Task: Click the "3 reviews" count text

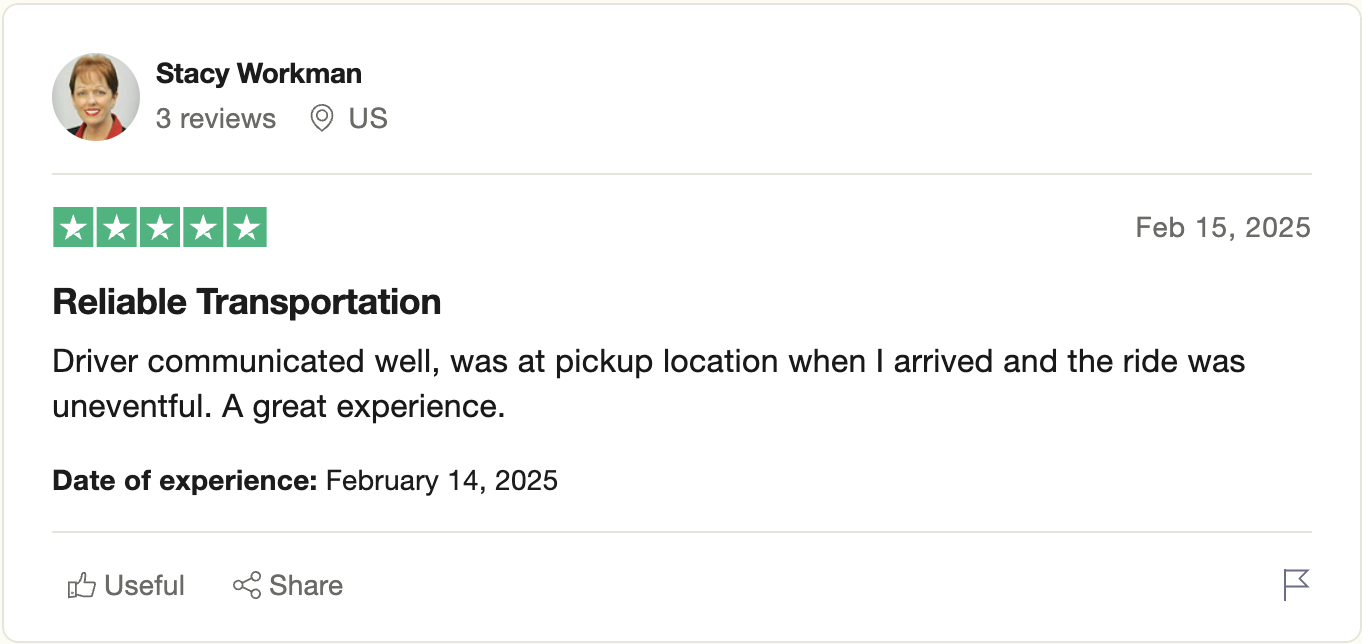Action: 216,119
